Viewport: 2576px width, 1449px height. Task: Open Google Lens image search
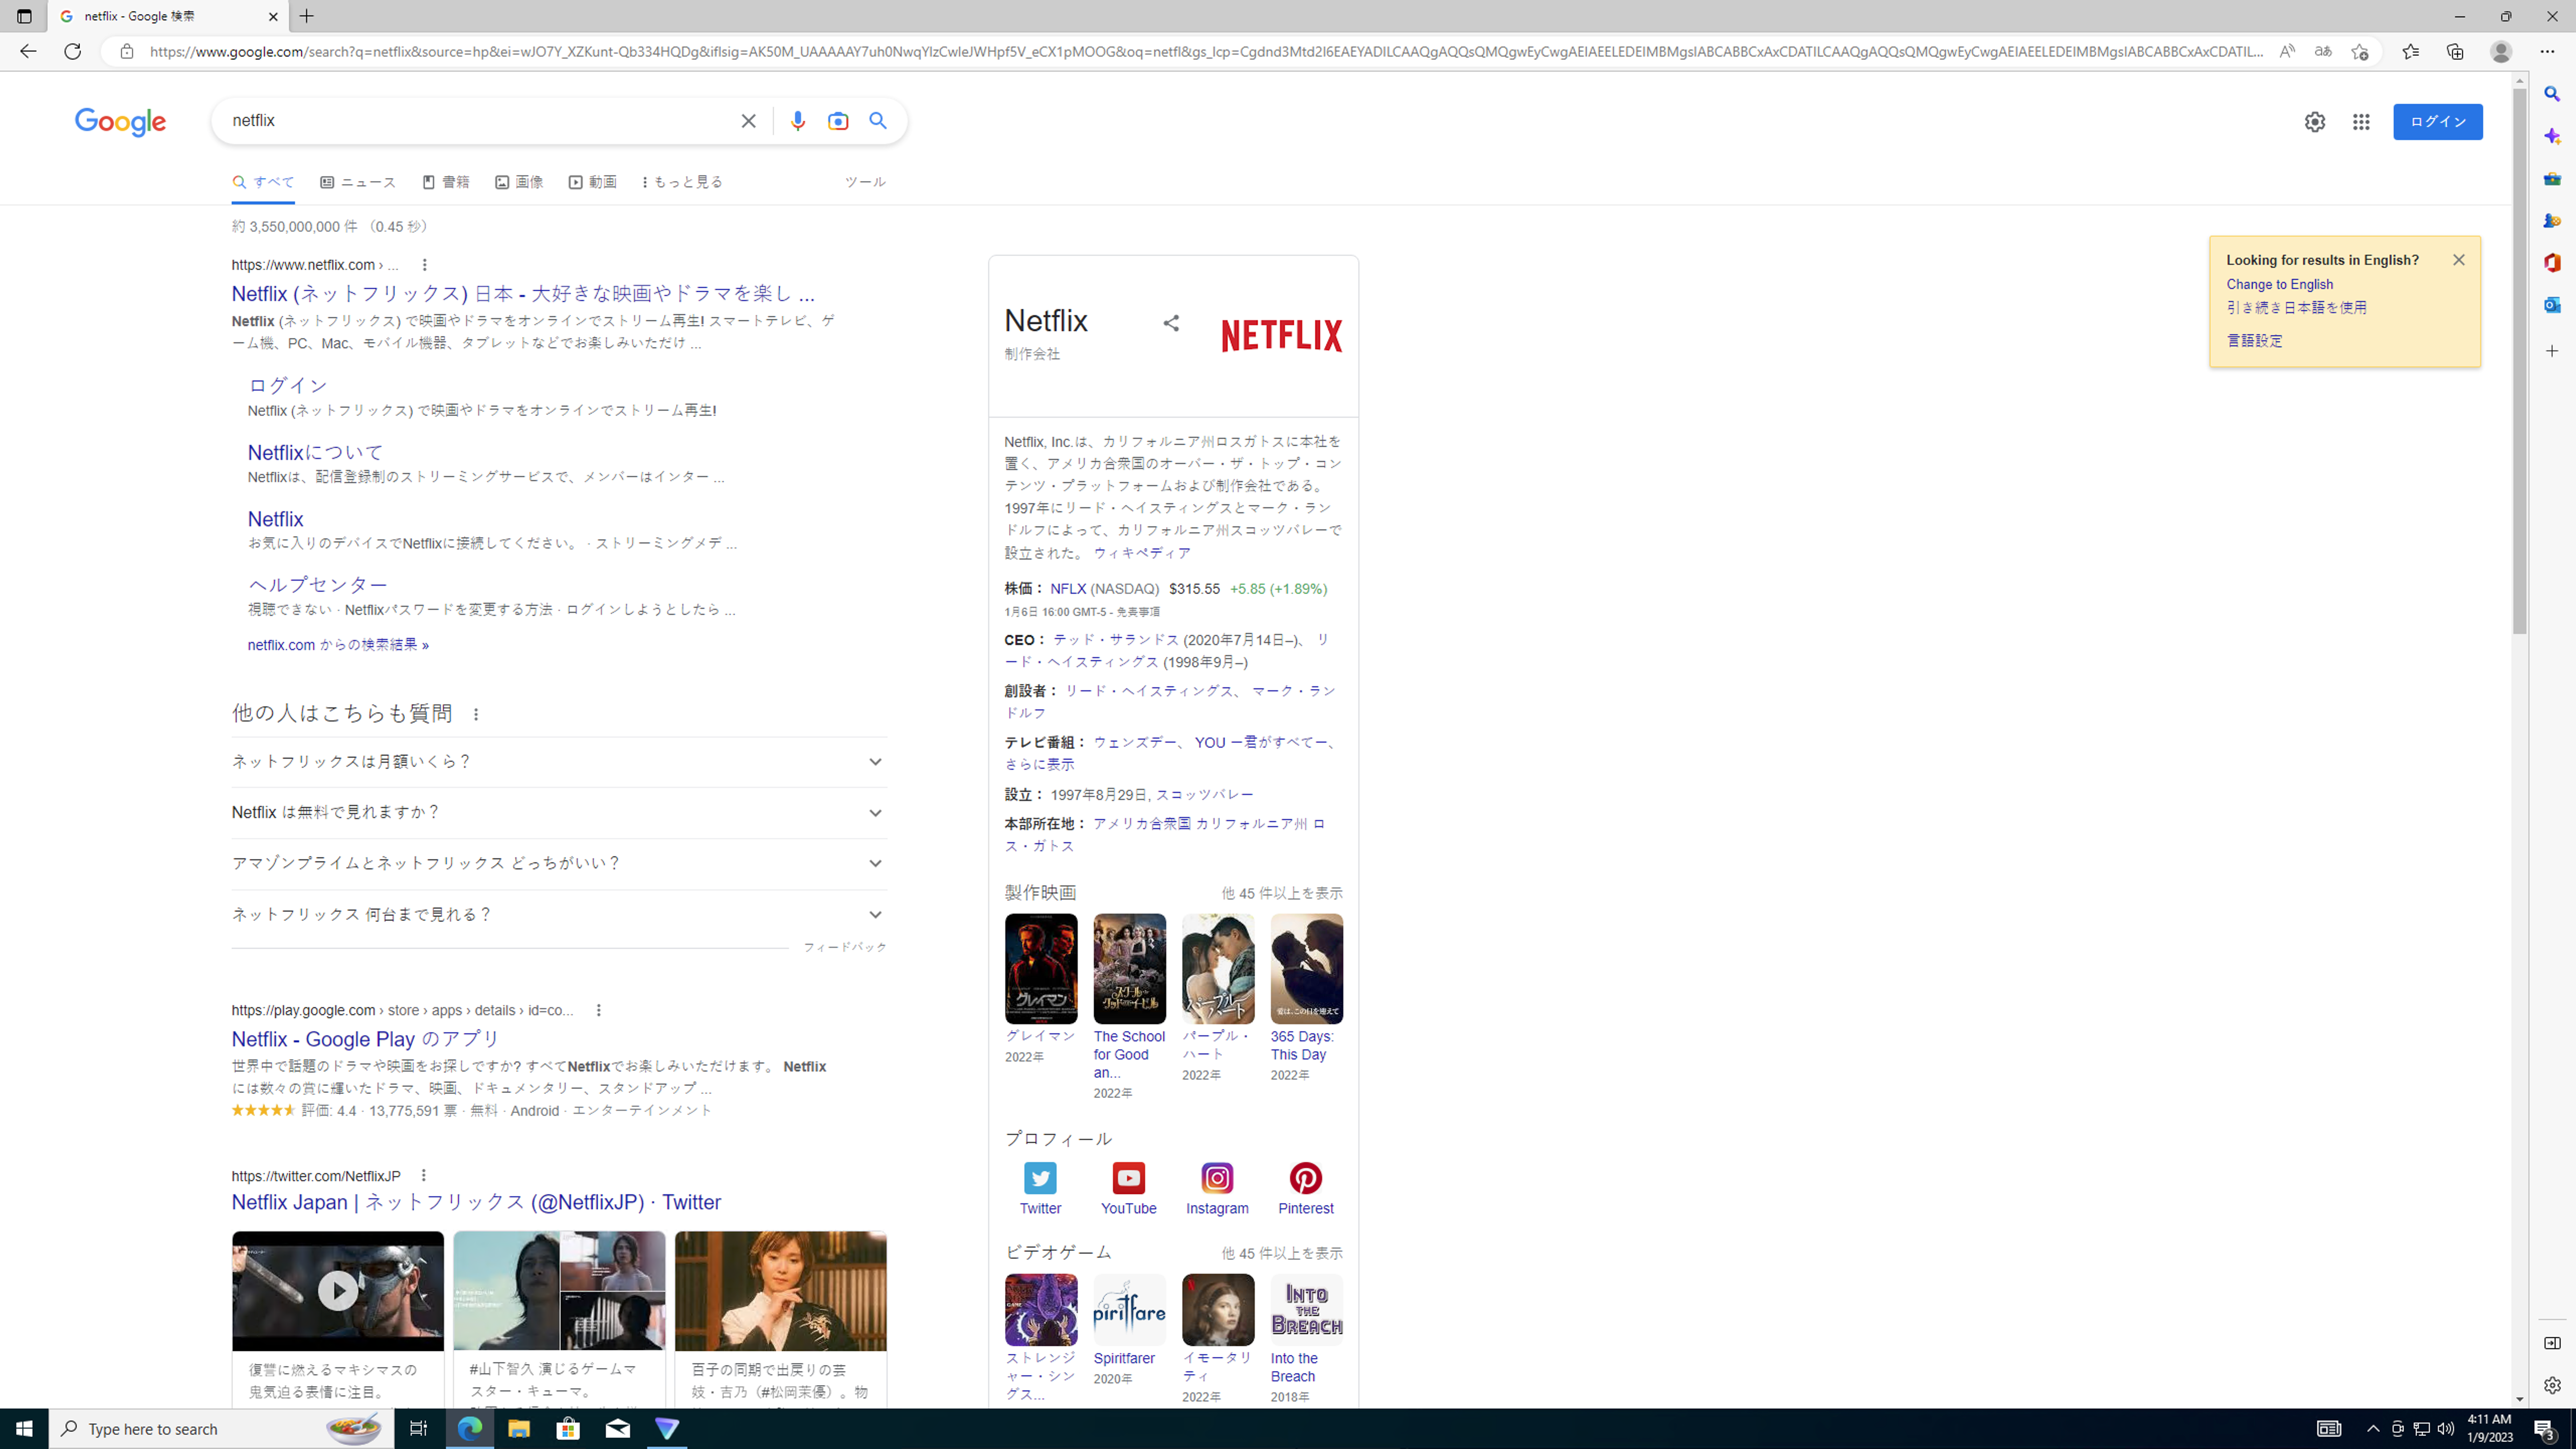click(837, 121)
